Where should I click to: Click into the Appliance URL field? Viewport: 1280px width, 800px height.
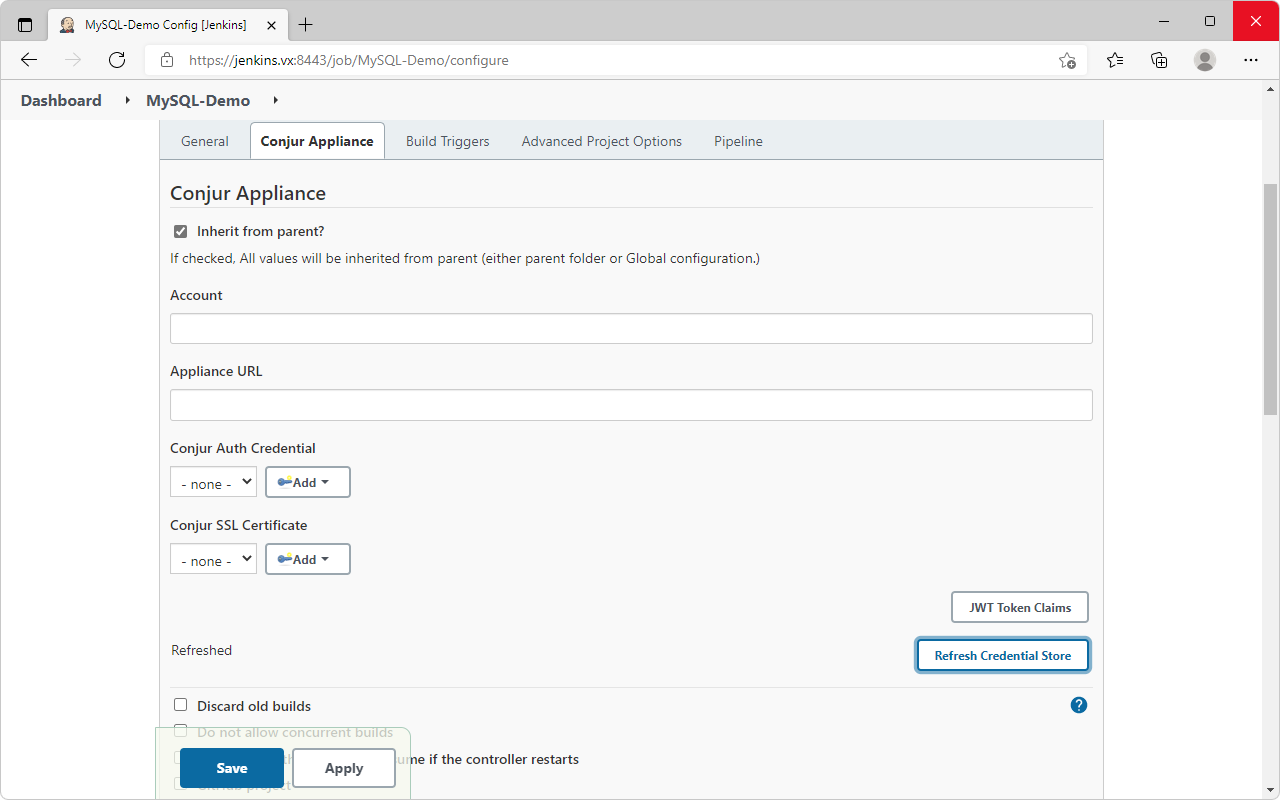[x=631, y=405]
